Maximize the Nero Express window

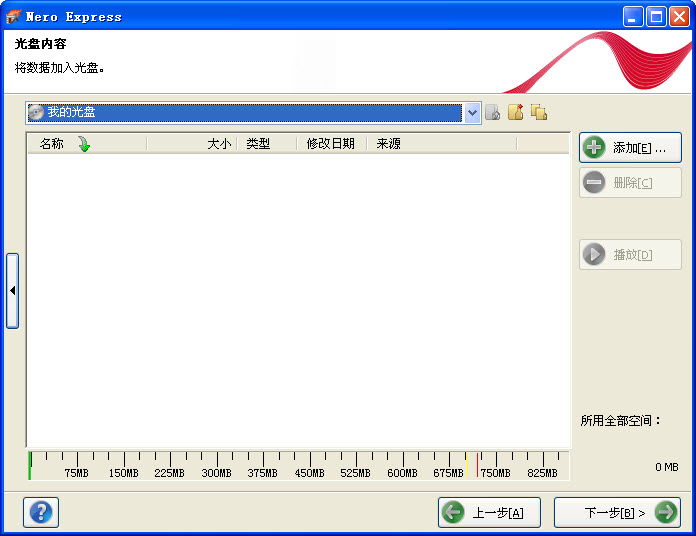tap(656, 17)
